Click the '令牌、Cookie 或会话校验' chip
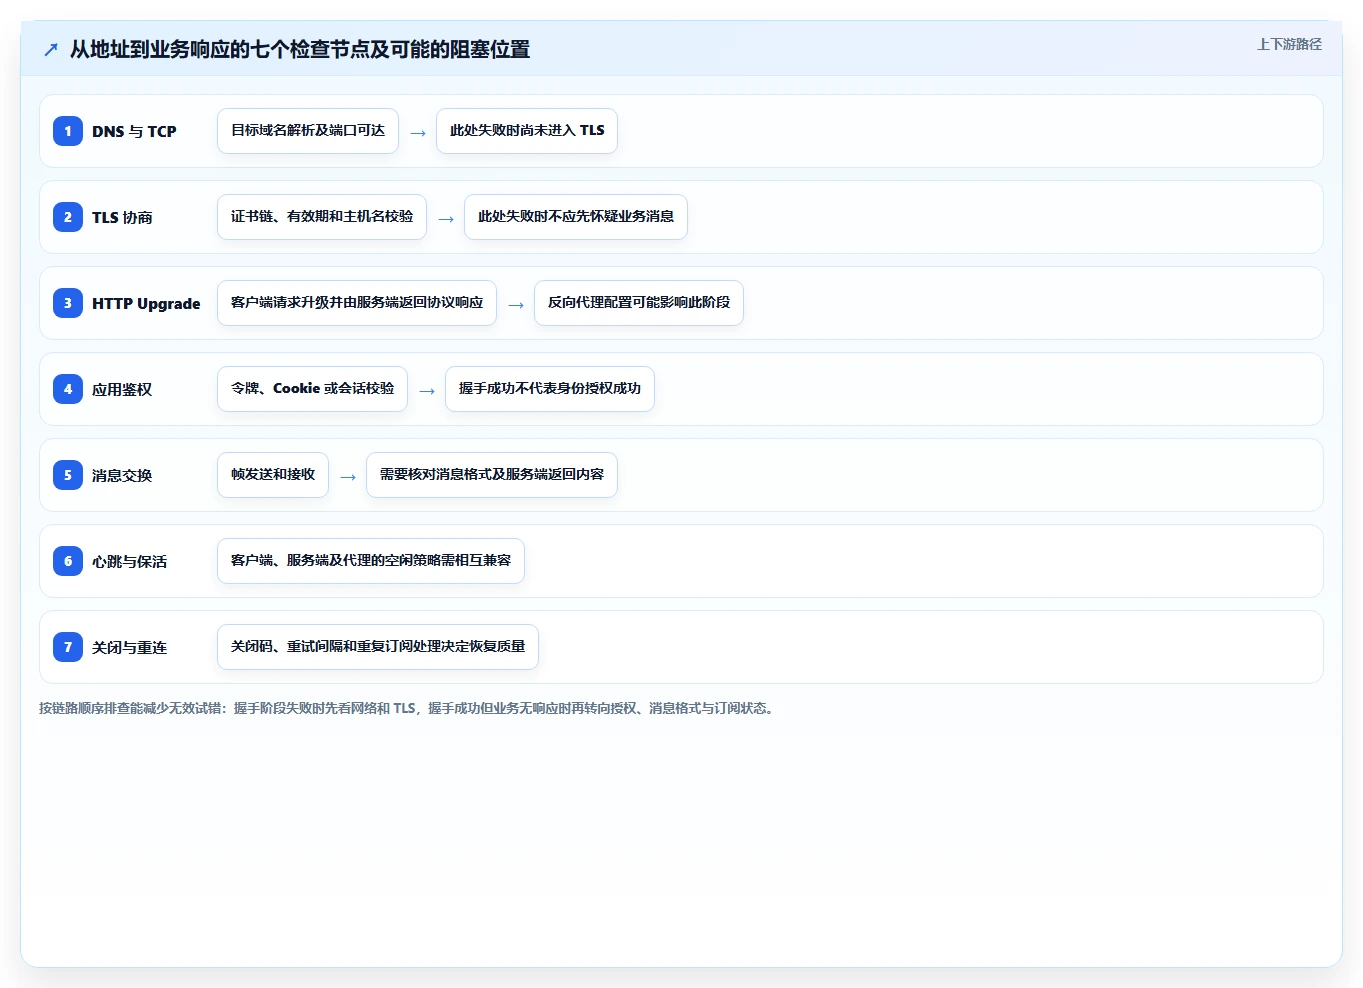Image resolution: width=1363 pixels, height=988 pixels. (x=312, y=389)
